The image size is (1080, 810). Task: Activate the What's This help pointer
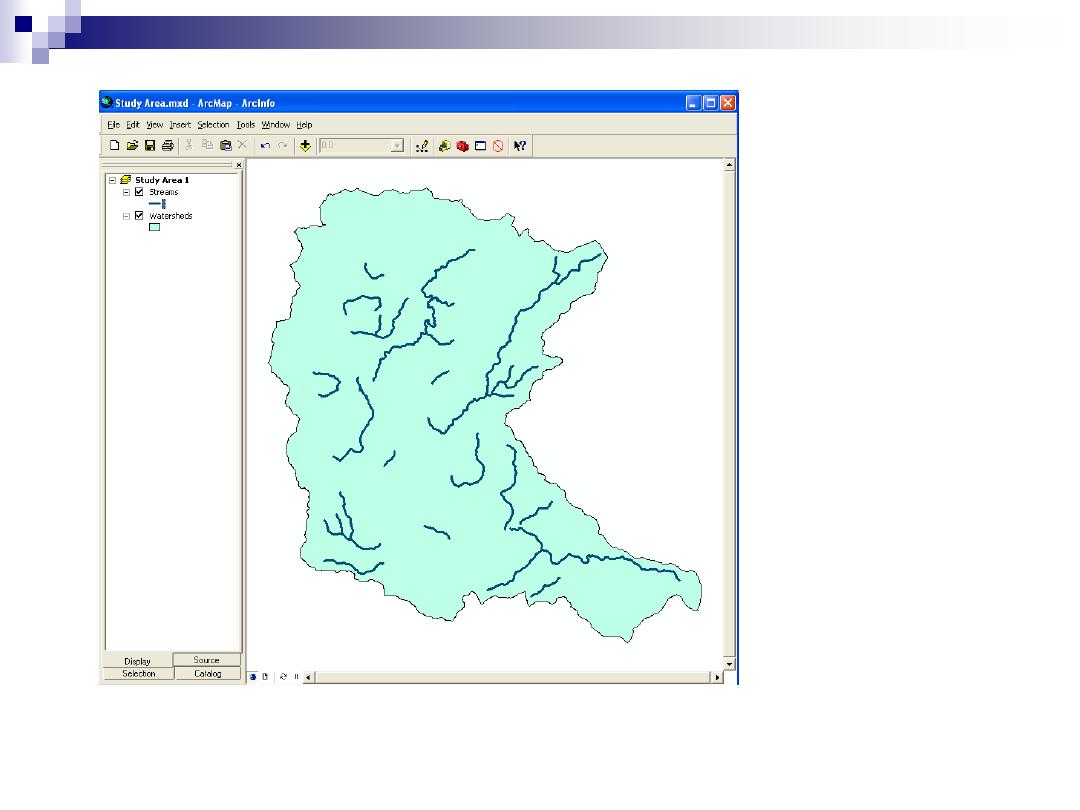(520, 146)
